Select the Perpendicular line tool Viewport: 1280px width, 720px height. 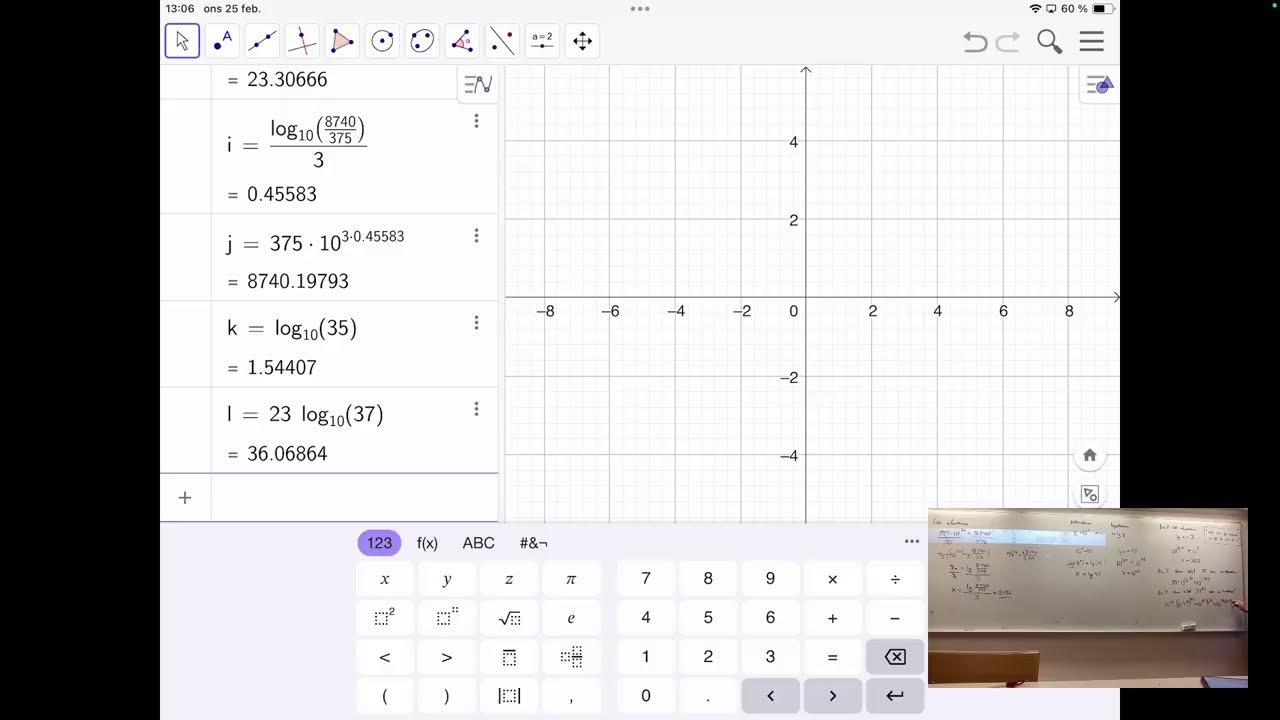click(302, 41)
